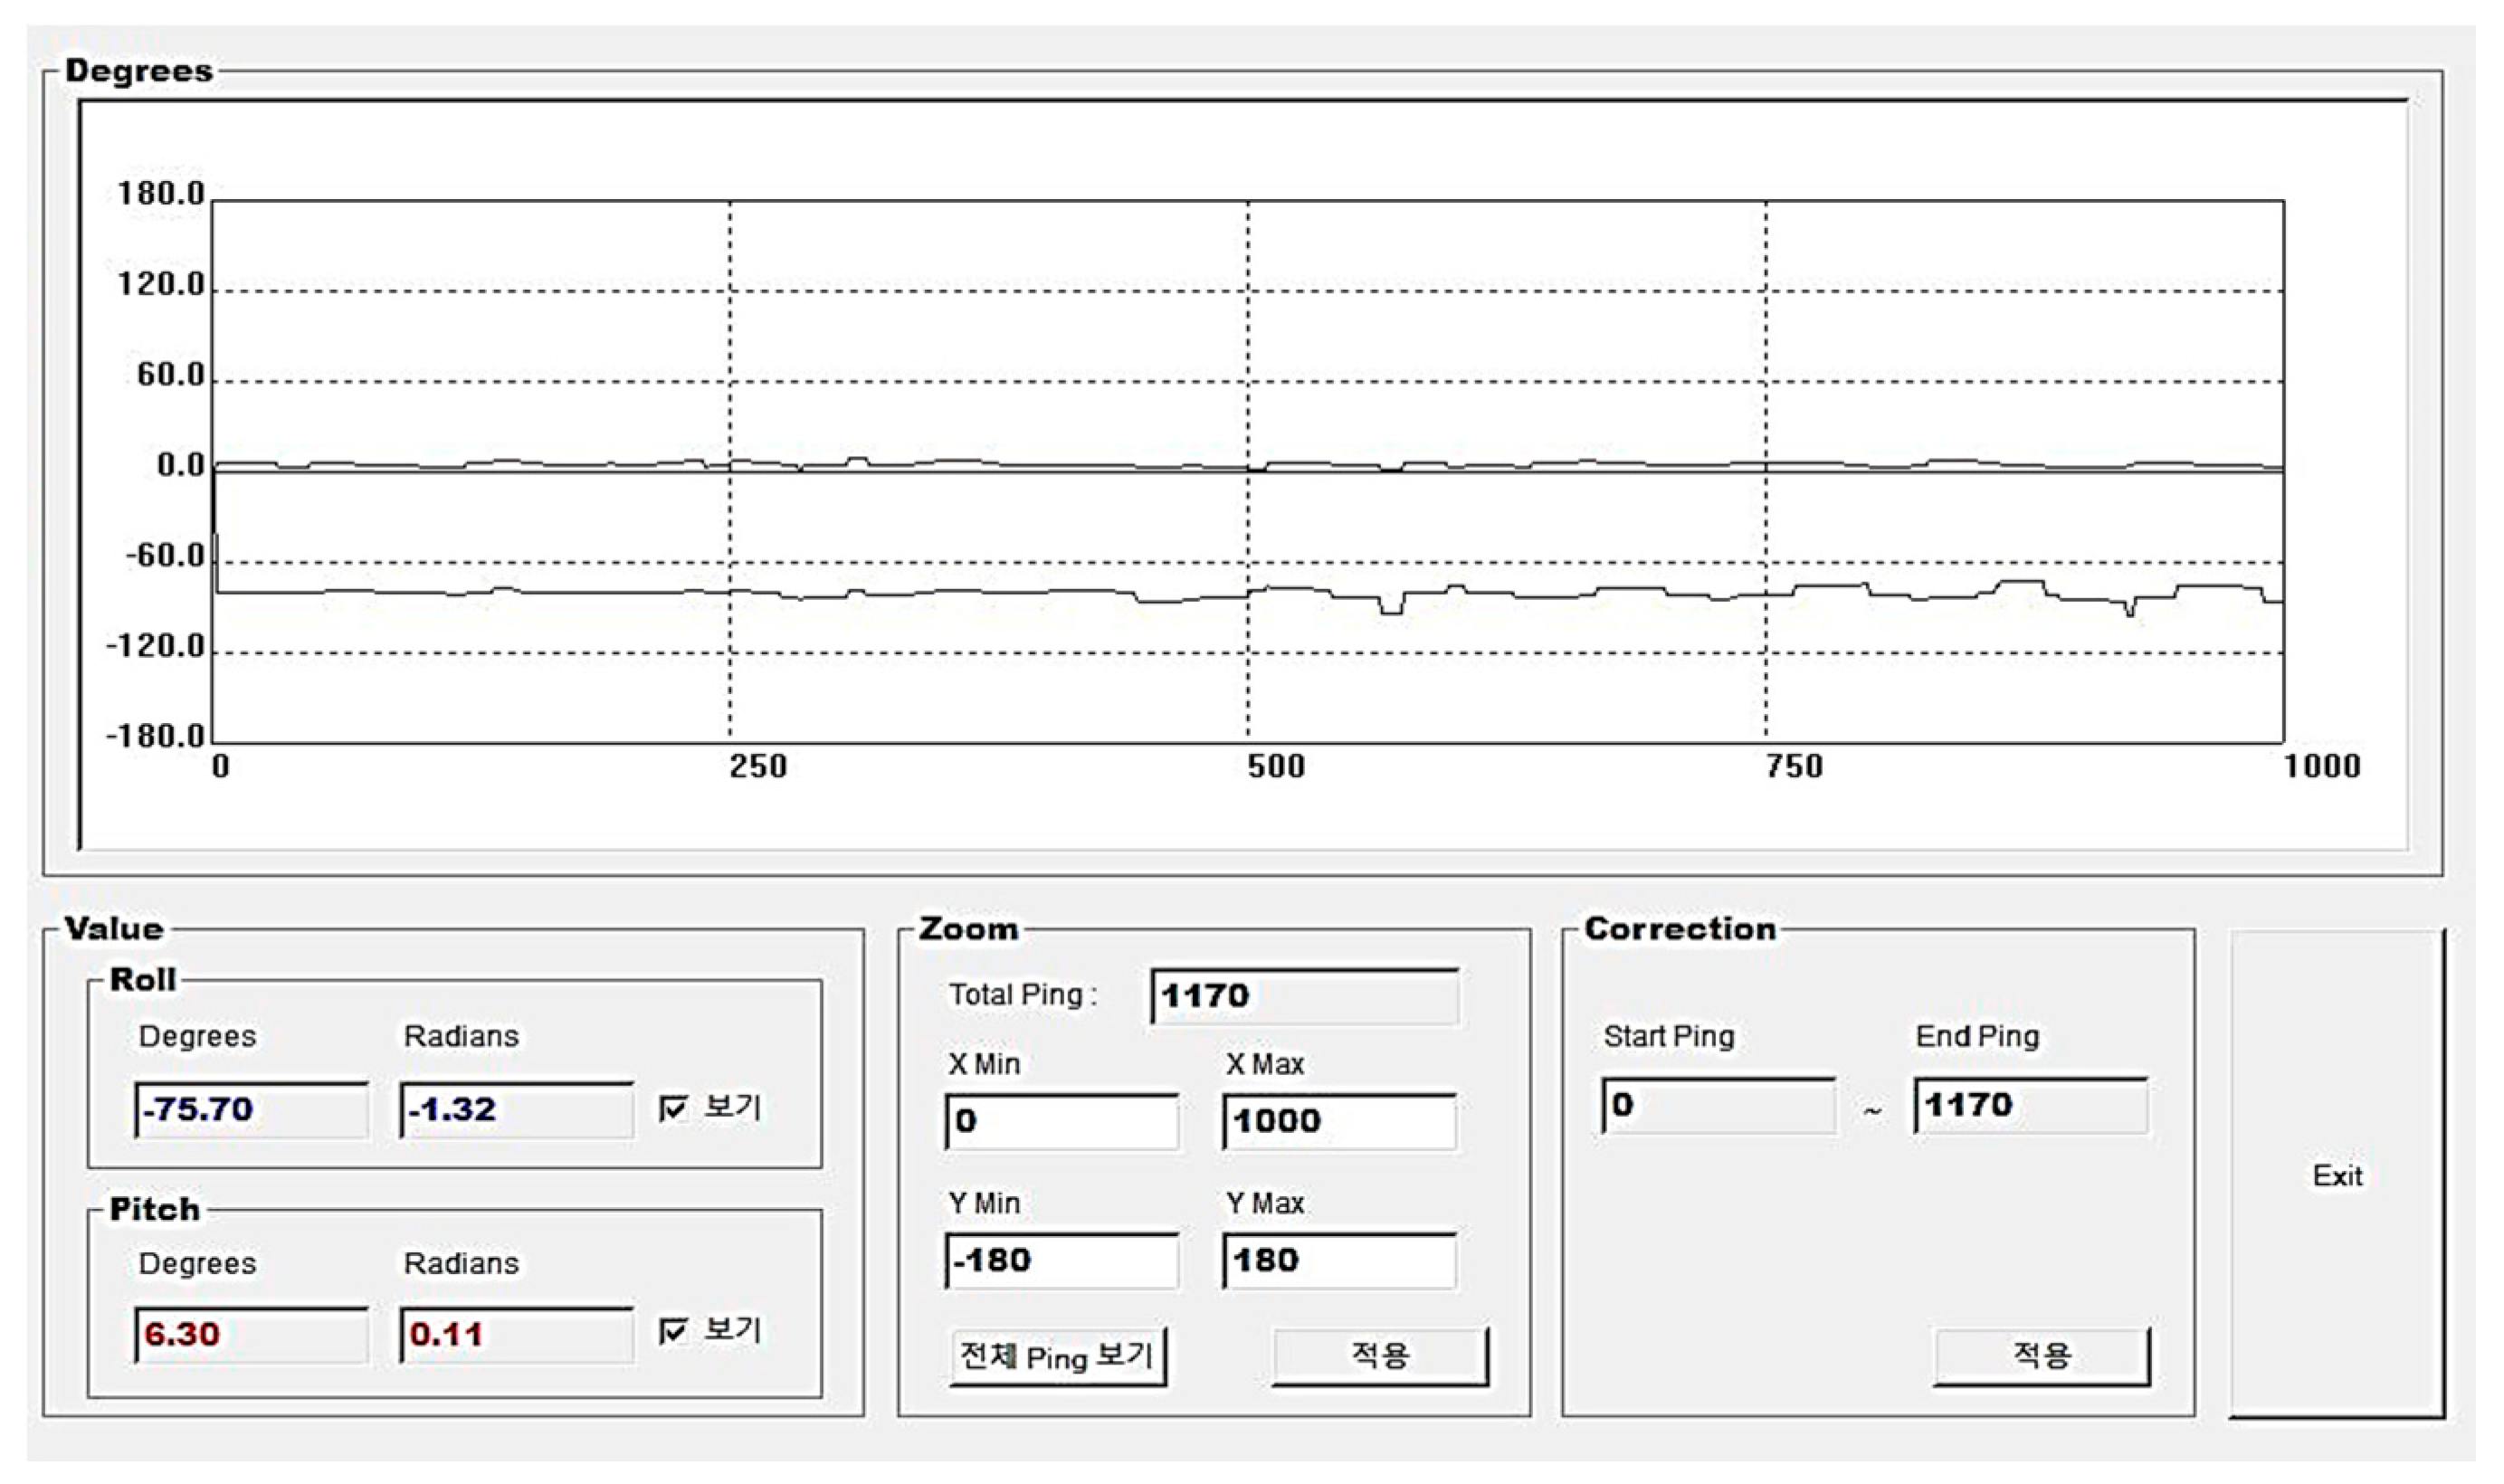Viewport: 2504px width, 1484px height.
Task: Click the Total Ping field
Action: (1303, 996)
